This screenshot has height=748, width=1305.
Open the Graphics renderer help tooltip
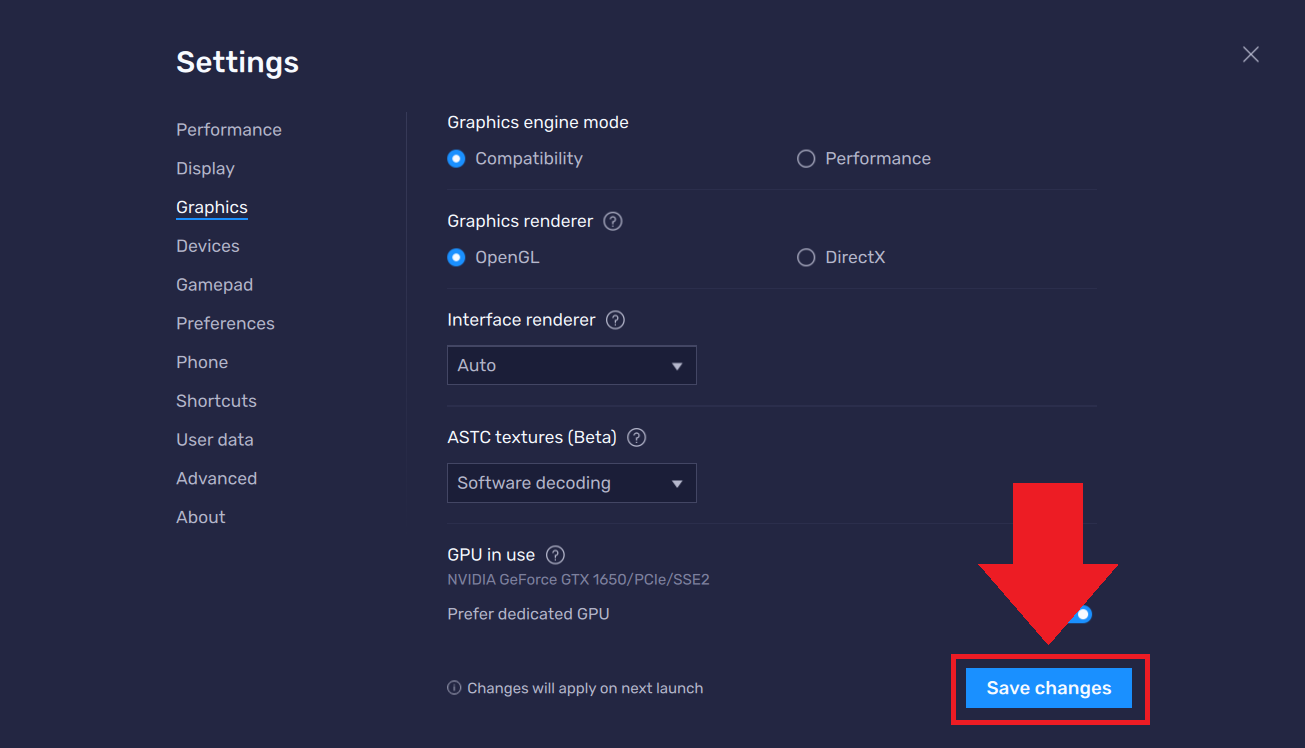coord(612,221)
